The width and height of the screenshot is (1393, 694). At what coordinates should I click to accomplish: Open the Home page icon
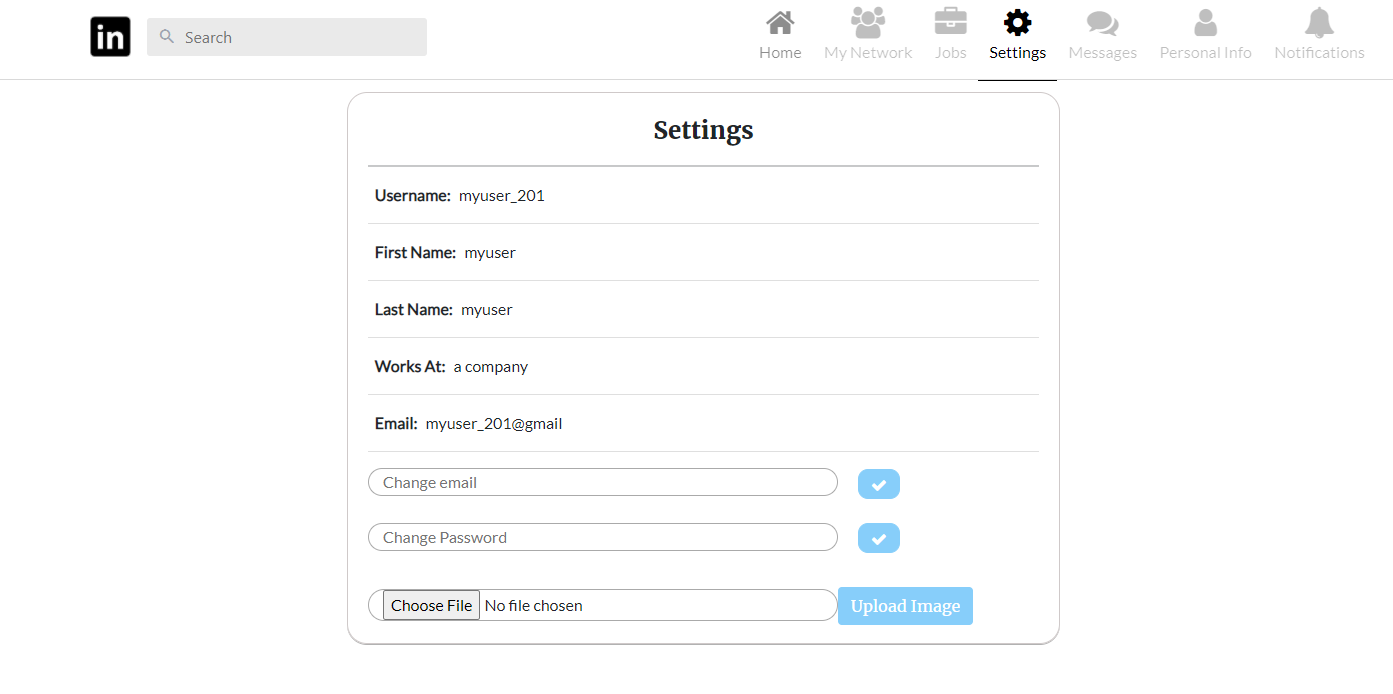(779, 20)
